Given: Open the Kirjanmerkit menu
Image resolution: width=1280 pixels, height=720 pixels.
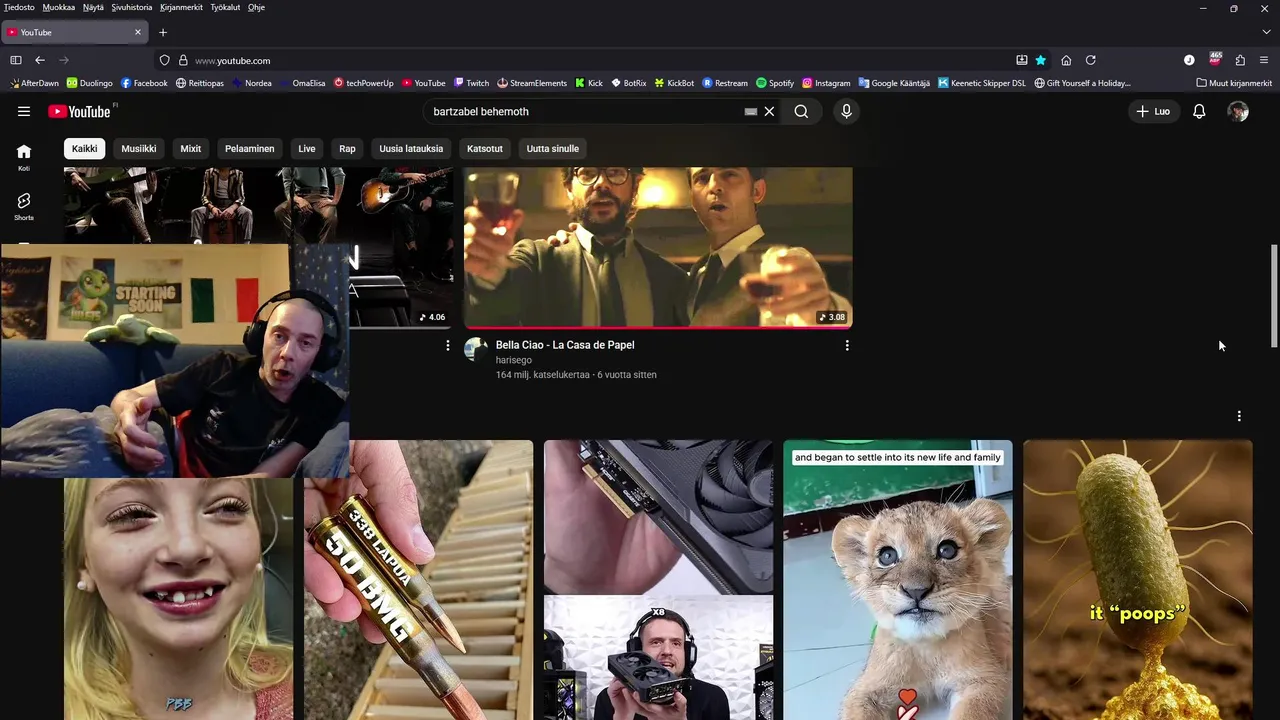Looking at the screenshot, I should (181, 7).
